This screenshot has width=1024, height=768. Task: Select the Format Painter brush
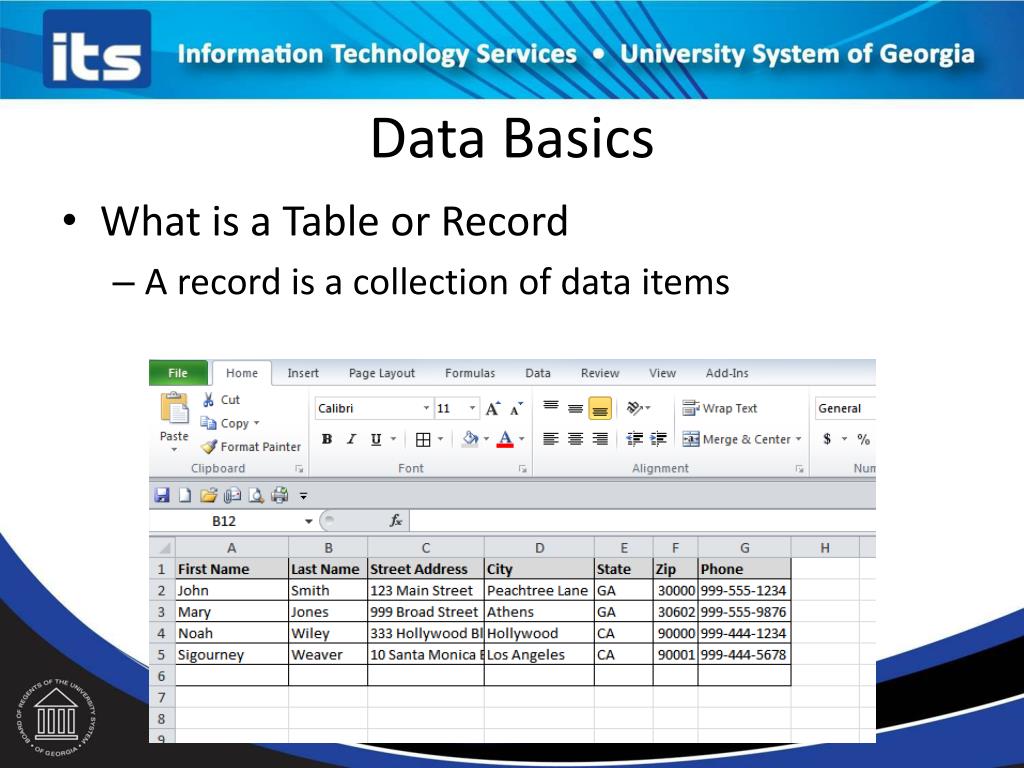(209, 447)
